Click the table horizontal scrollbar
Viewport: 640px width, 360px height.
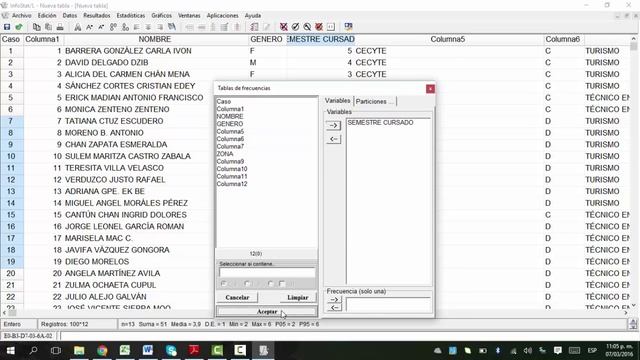(314, 313)
